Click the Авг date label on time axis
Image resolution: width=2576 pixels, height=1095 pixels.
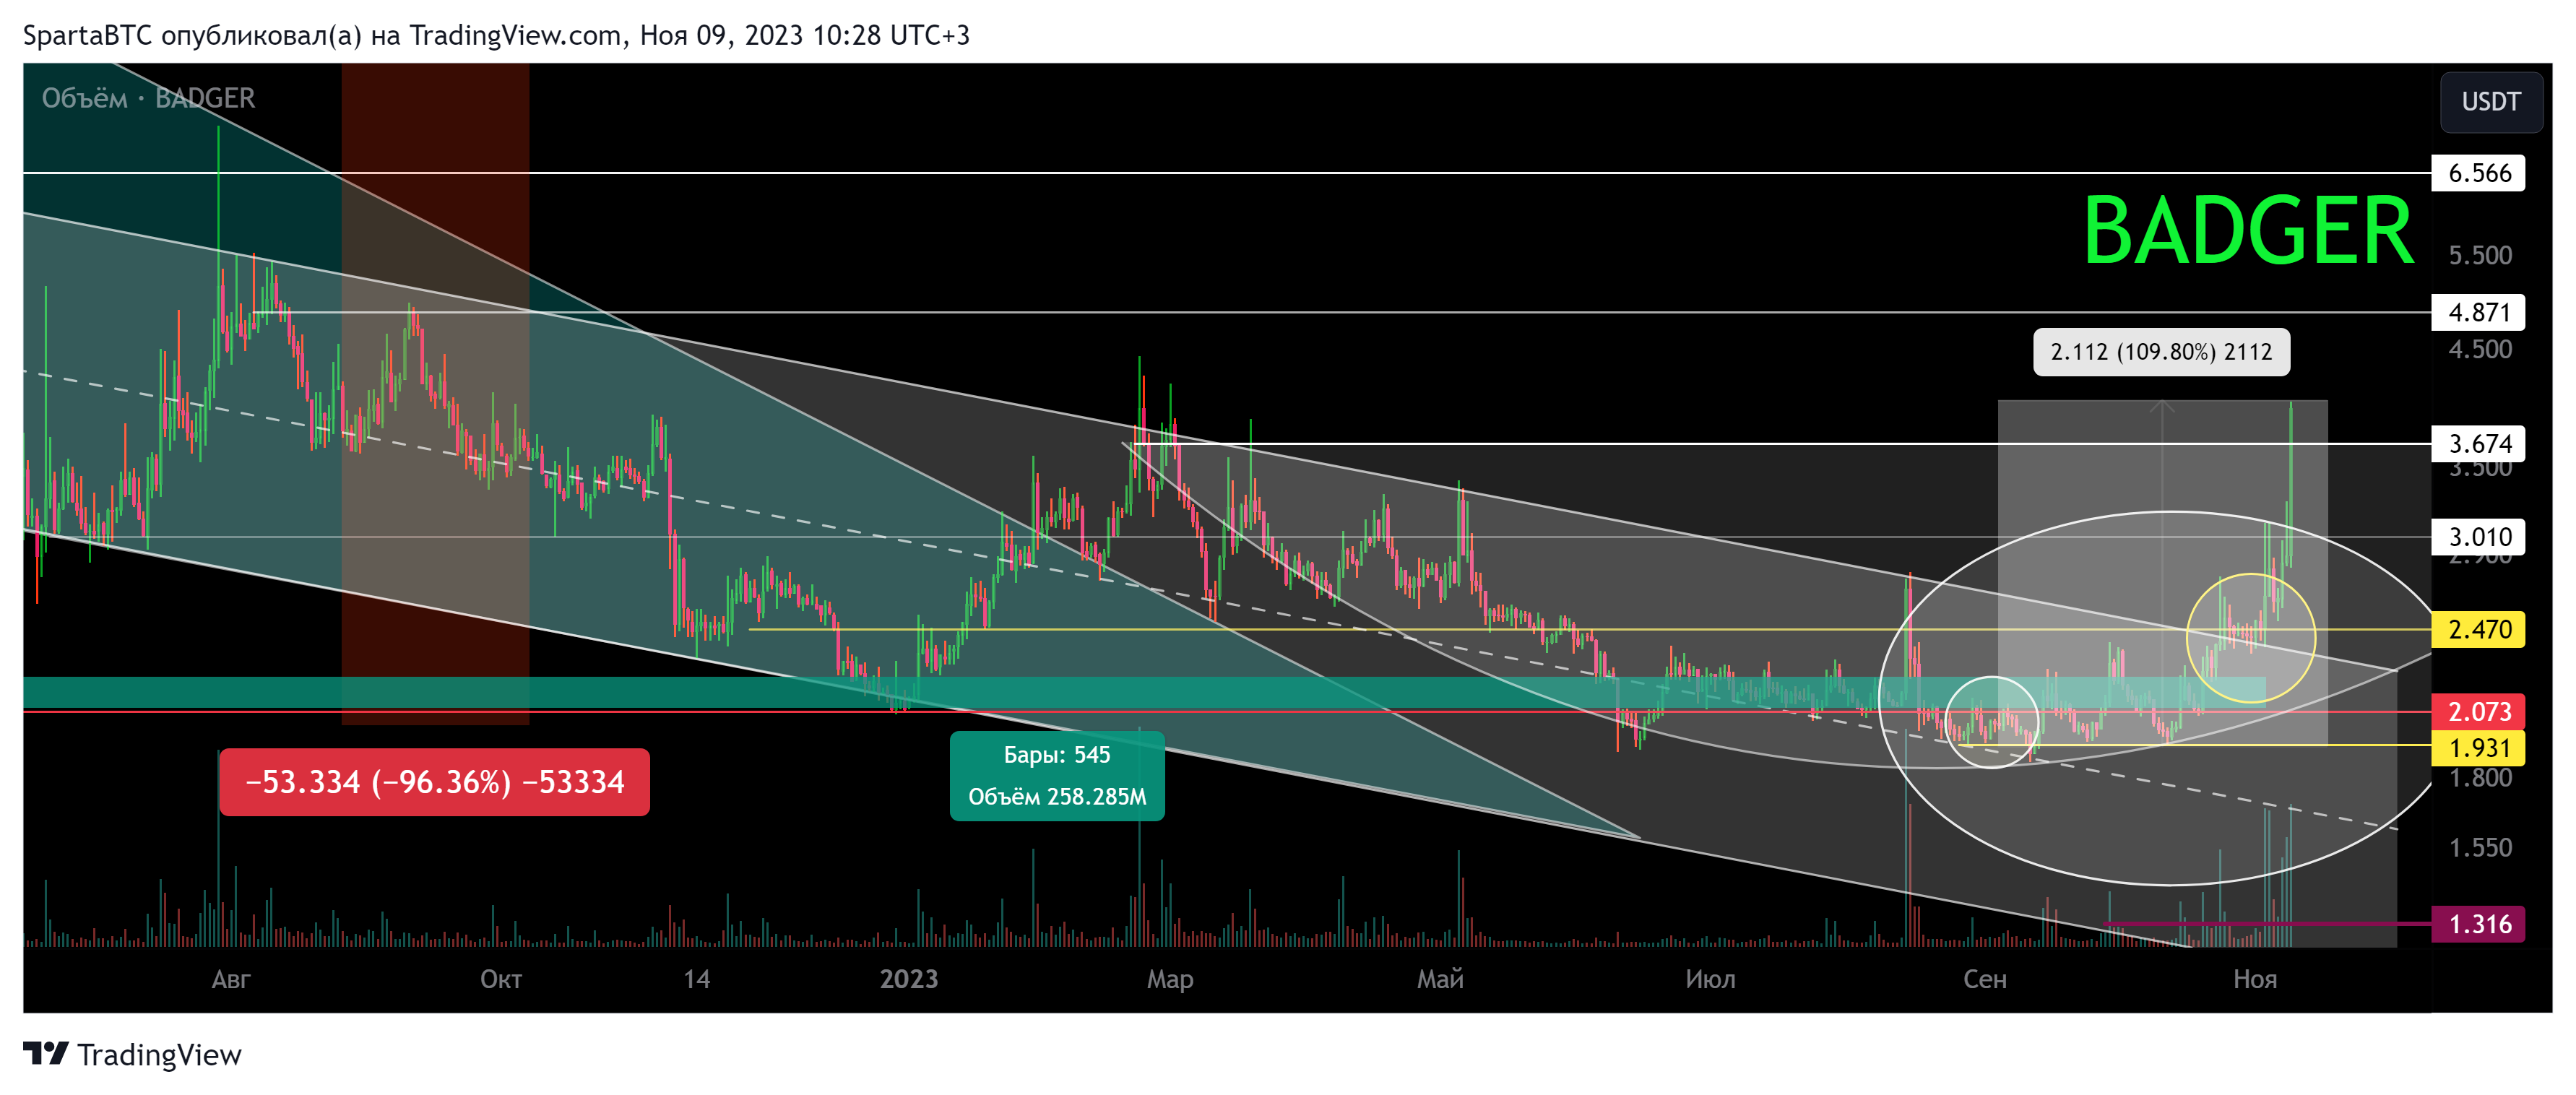coord(231,979)
